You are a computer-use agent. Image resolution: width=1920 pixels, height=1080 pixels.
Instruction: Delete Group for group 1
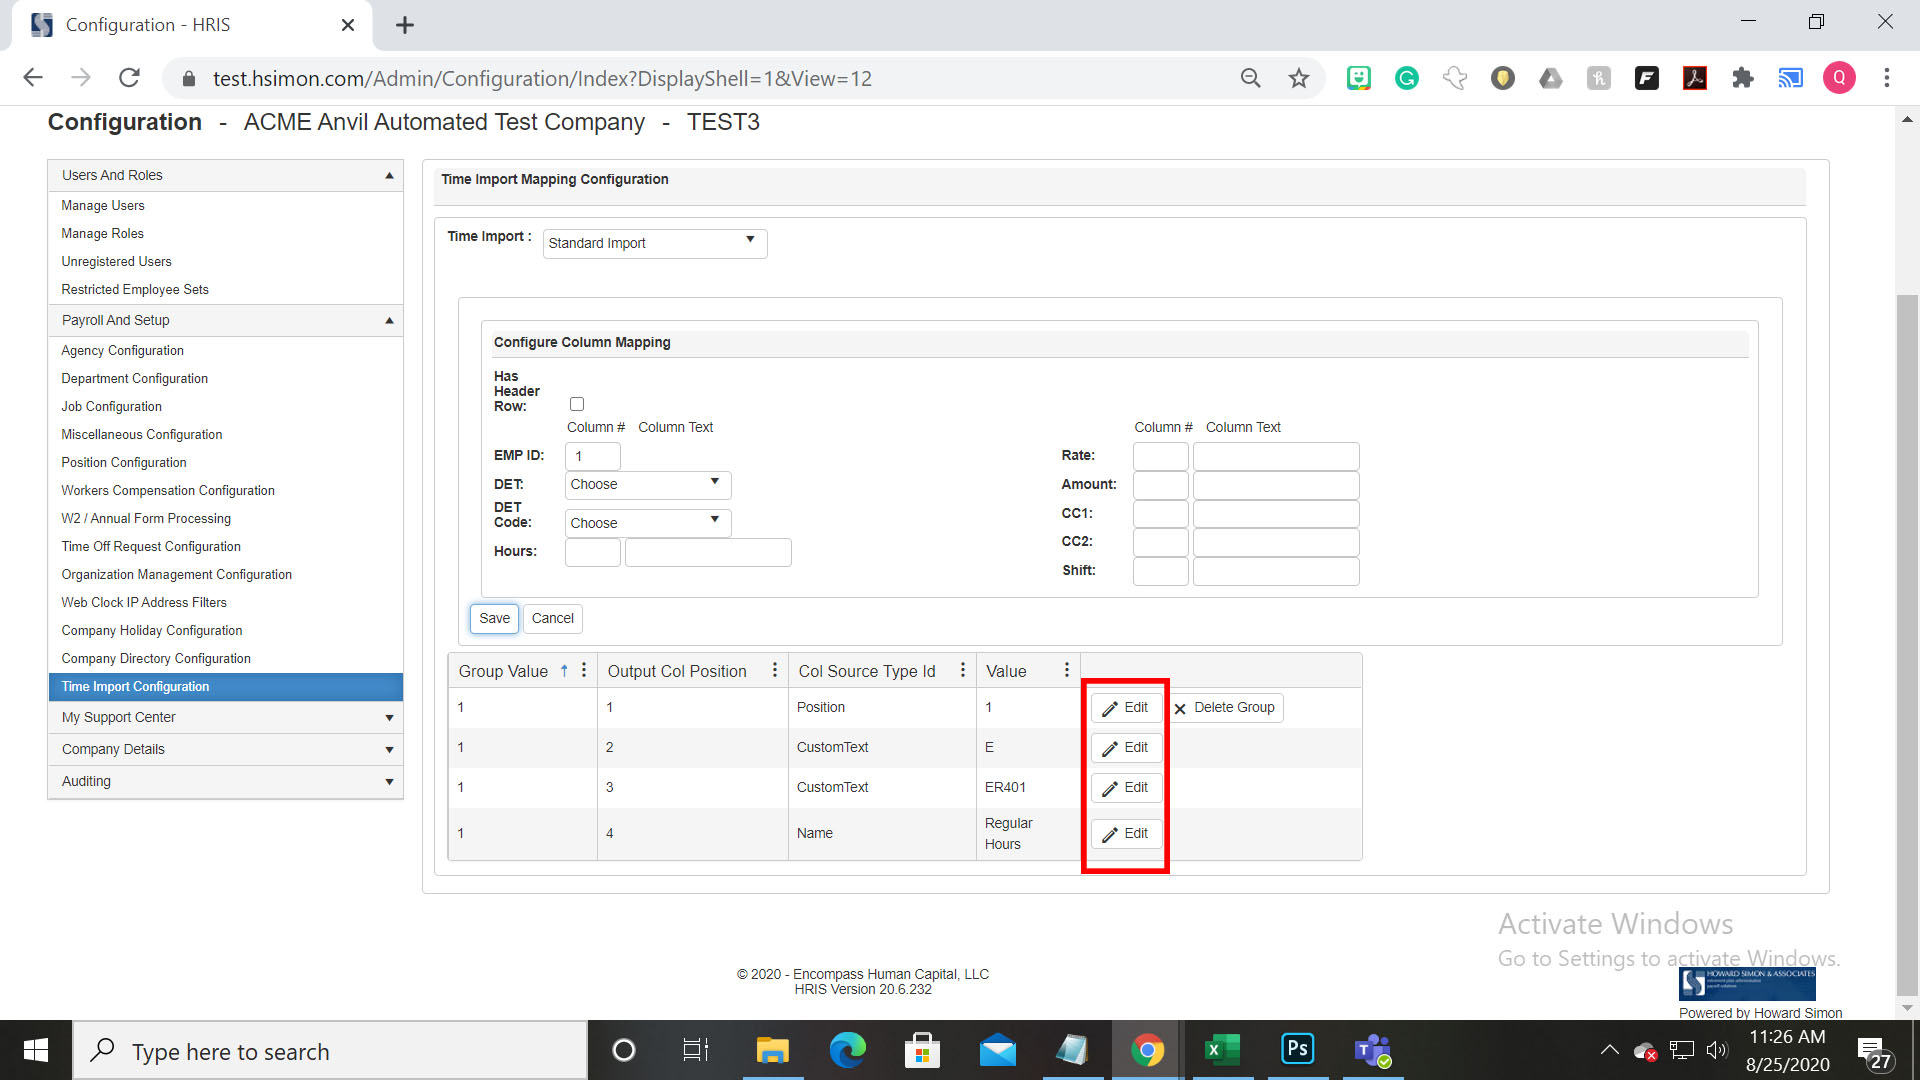pos(1225,707)
